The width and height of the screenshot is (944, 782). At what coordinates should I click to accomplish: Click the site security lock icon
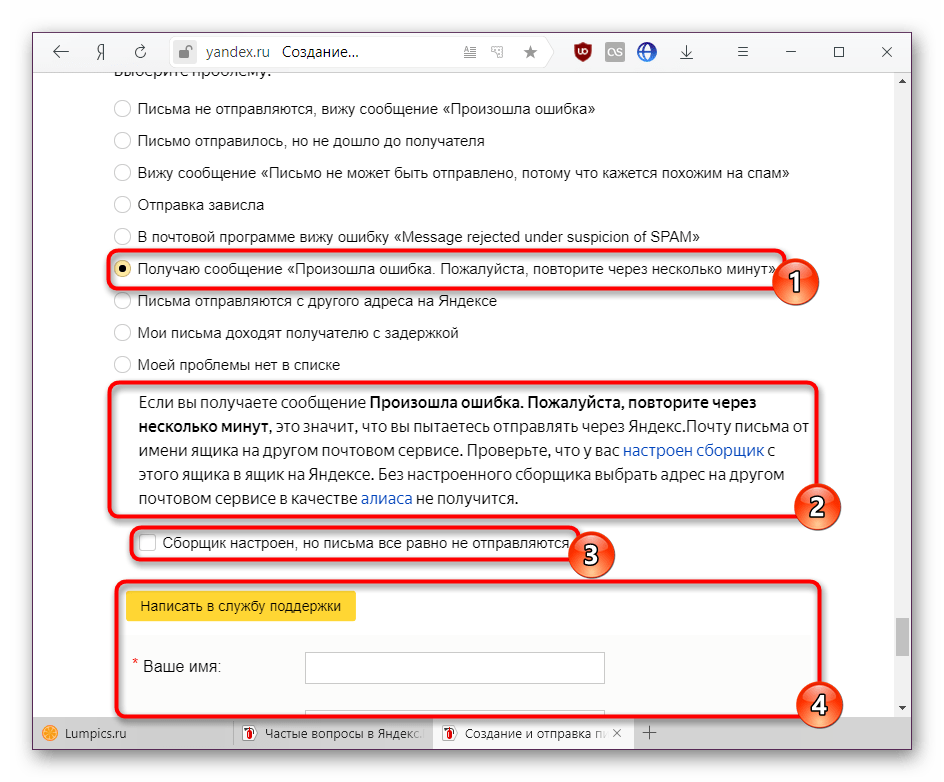tap(185, 52)
